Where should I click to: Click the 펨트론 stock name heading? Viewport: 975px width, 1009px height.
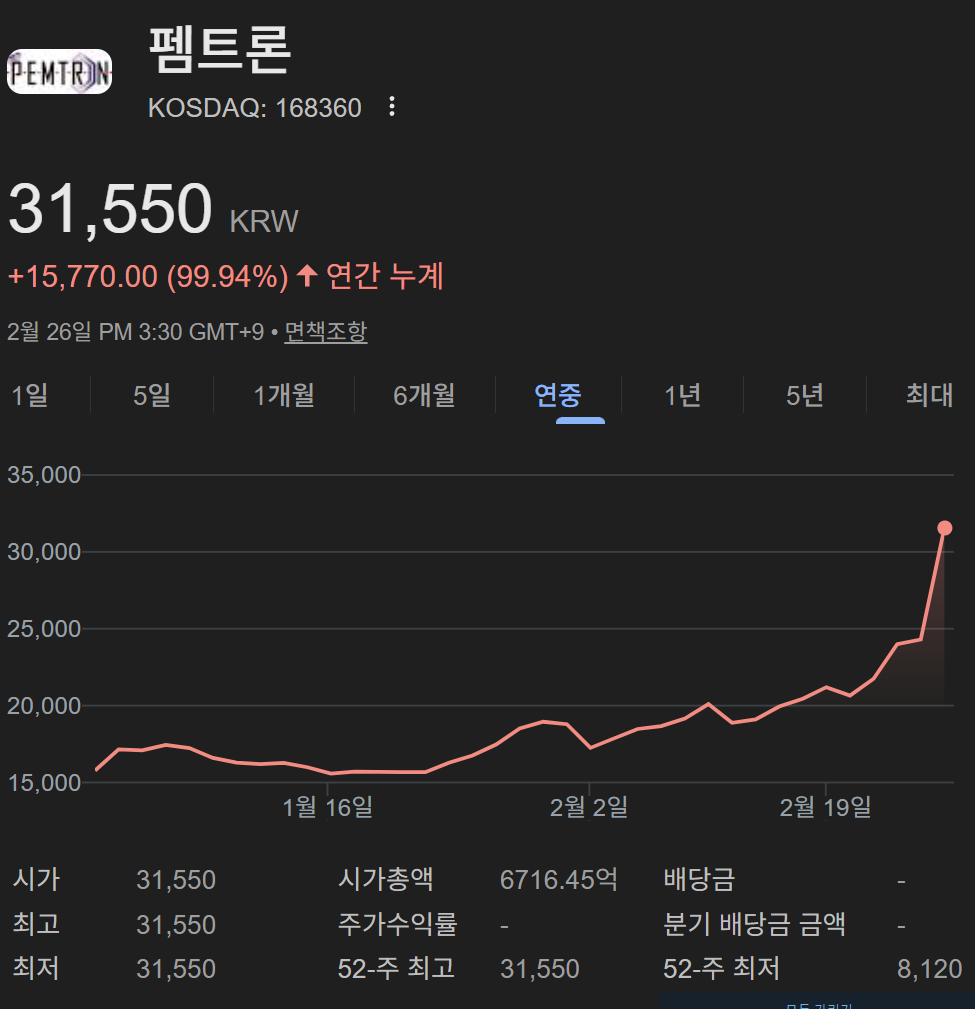coord(220,50)
